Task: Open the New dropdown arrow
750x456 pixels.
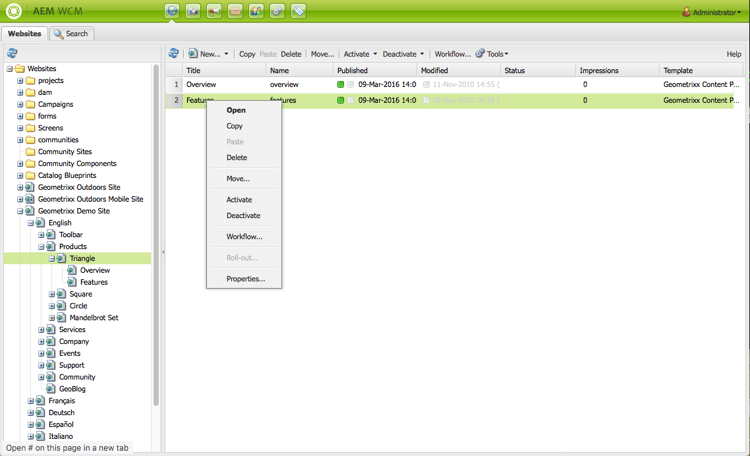Action: point(226,54)
